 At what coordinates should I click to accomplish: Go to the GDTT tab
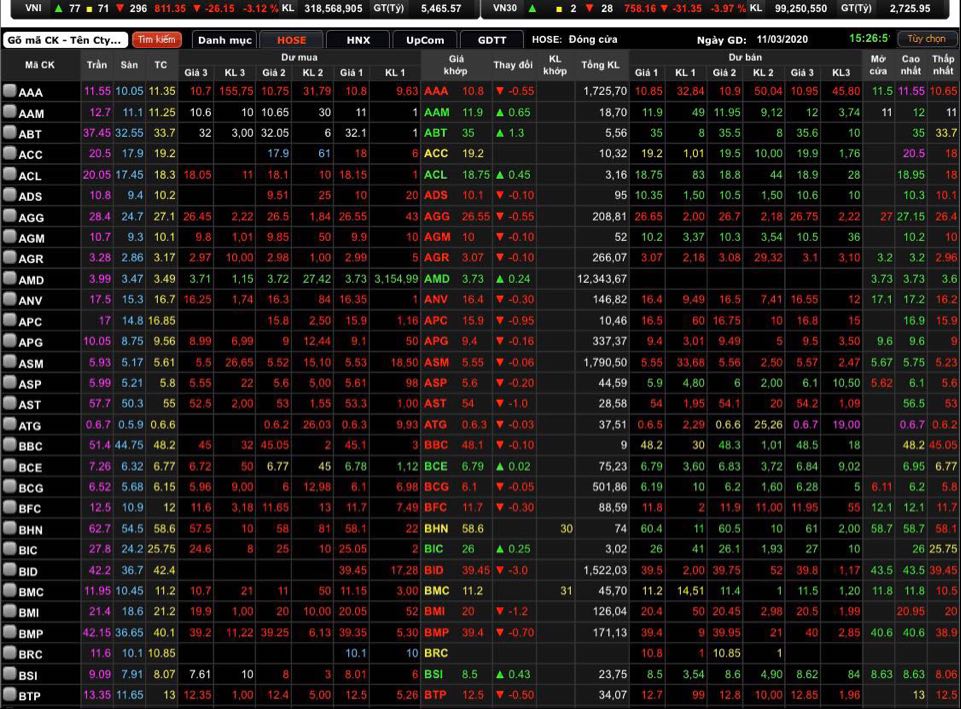[x=492, y=40]
